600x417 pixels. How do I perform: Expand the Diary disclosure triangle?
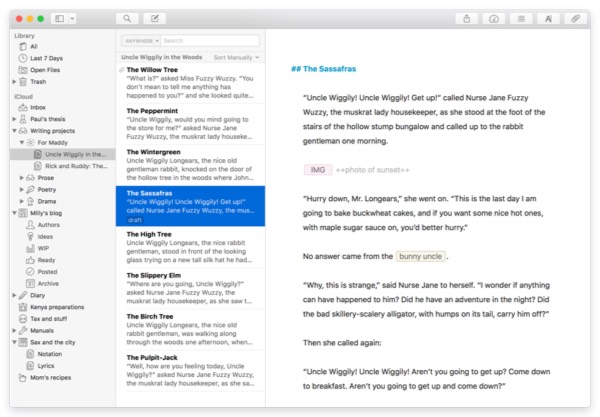coord(14,295)
